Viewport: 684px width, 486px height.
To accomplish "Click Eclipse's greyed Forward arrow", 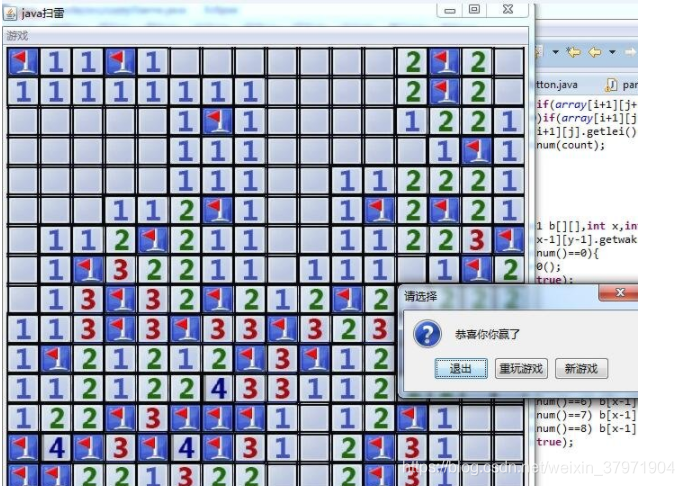I will click(x=630, y=52).
